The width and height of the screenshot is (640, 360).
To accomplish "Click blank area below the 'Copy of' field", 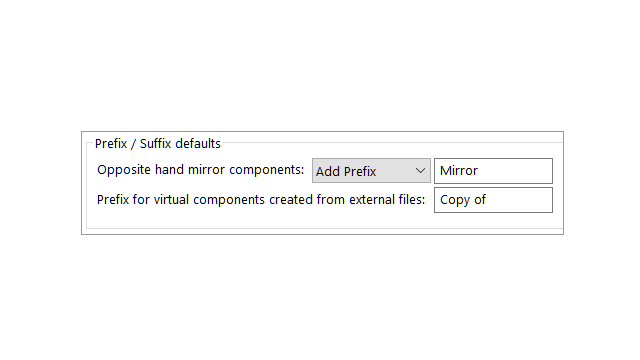I will coord(493,221).
